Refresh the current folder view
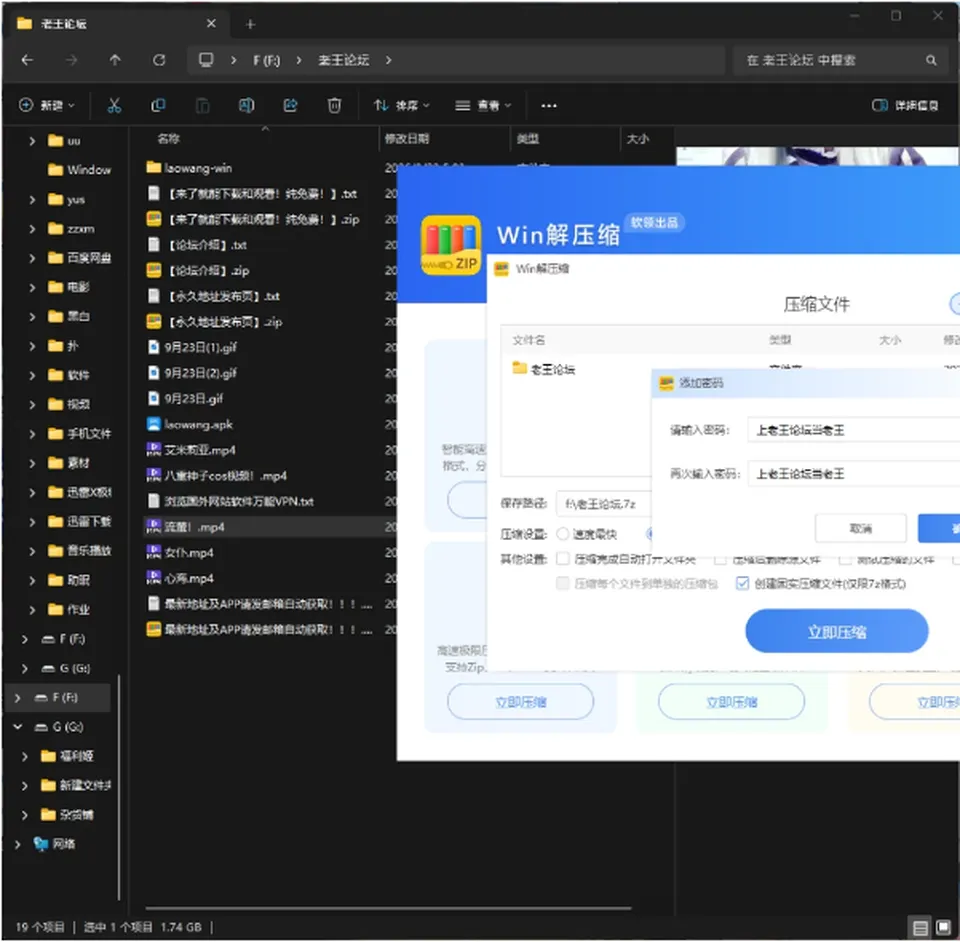This screenshot has height=942, width=960. 159,60
